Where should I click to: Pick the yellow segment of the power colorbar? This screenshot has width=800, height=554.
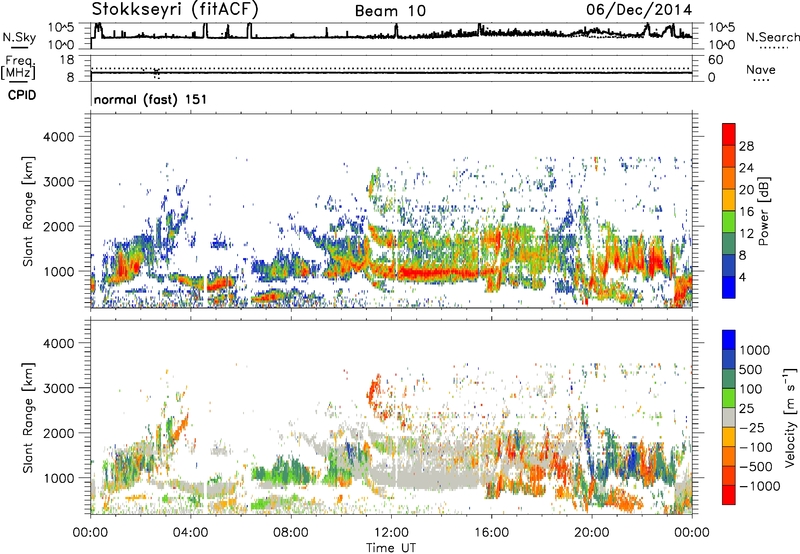pyautogui.click(x=729, y=200)
